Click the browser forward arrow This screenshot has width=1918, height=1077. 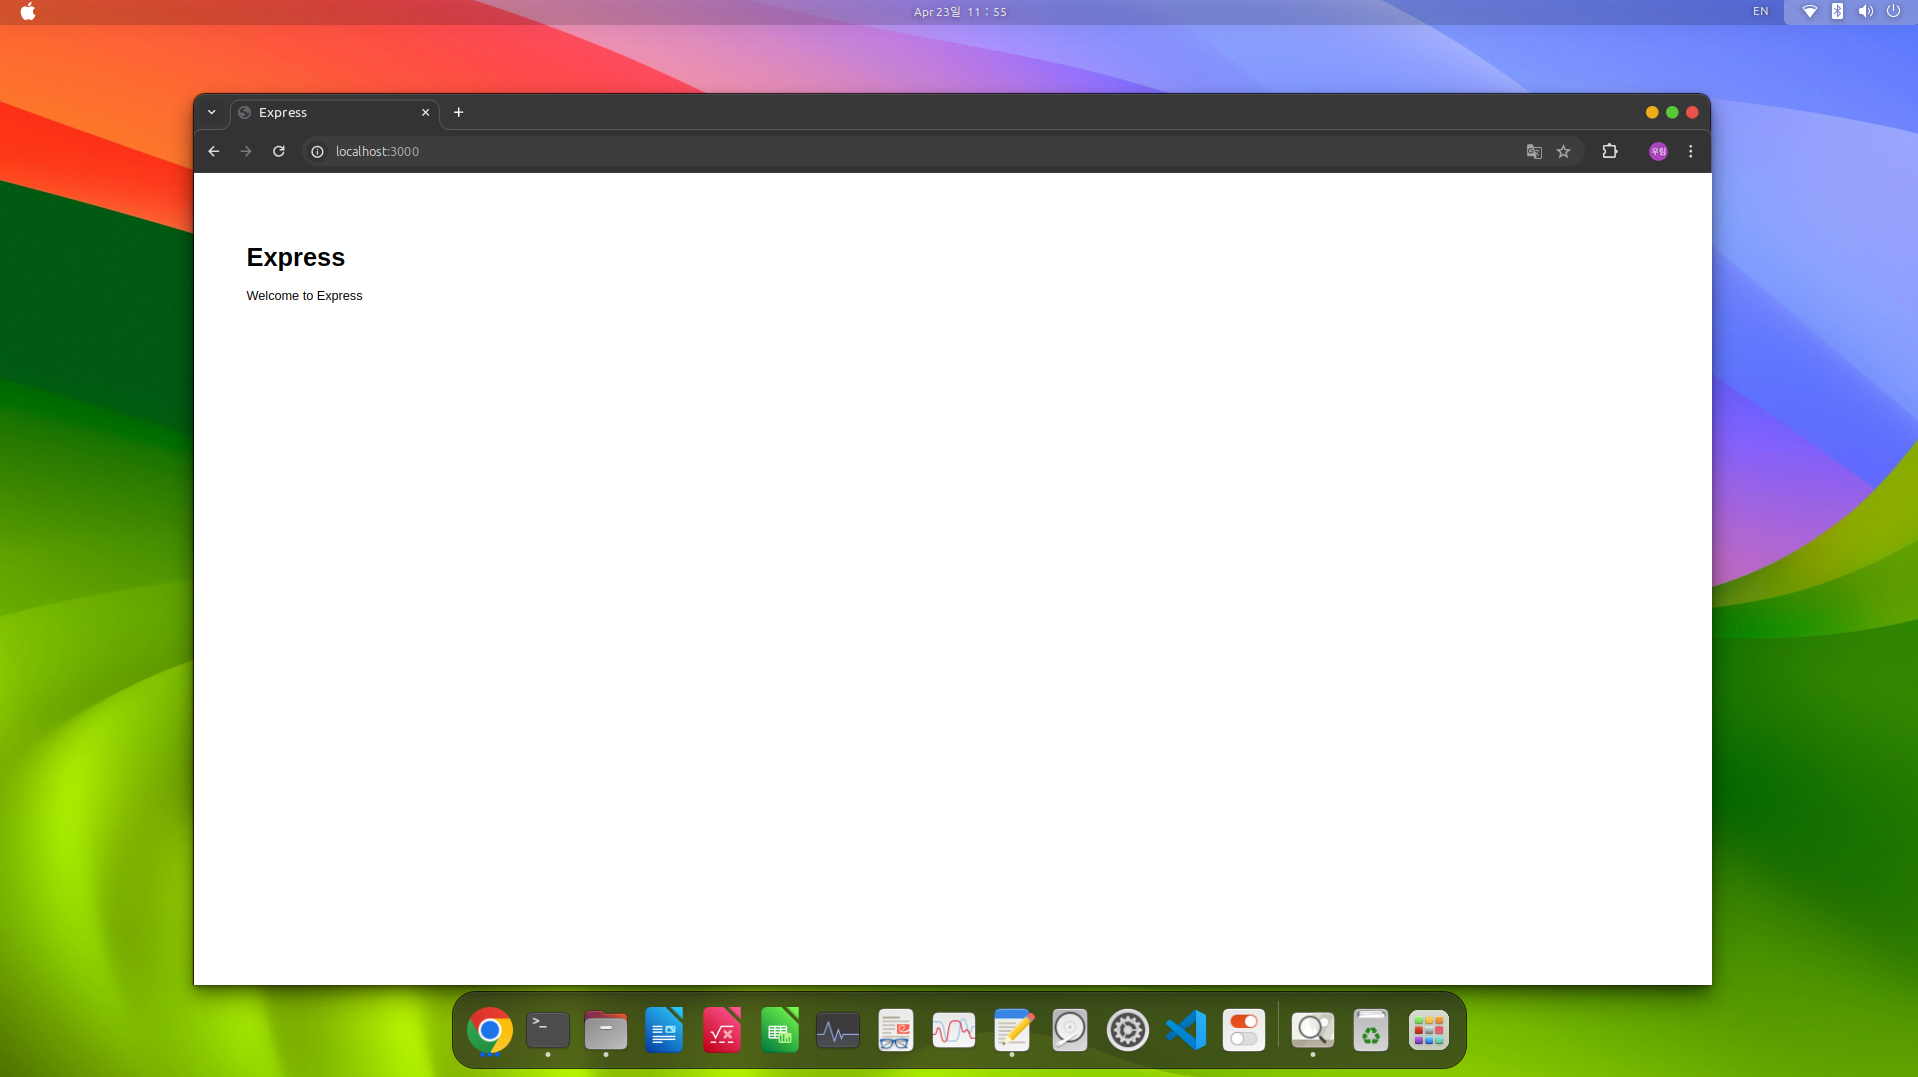click(x=246, y=151)
